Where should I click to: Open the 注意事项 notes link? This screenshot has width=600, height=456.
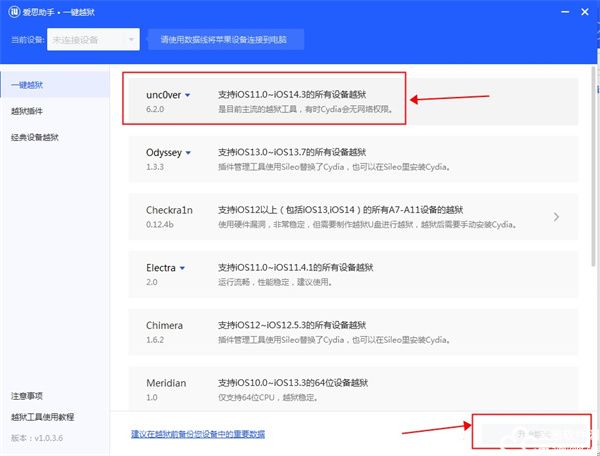[x=27, y=396]
